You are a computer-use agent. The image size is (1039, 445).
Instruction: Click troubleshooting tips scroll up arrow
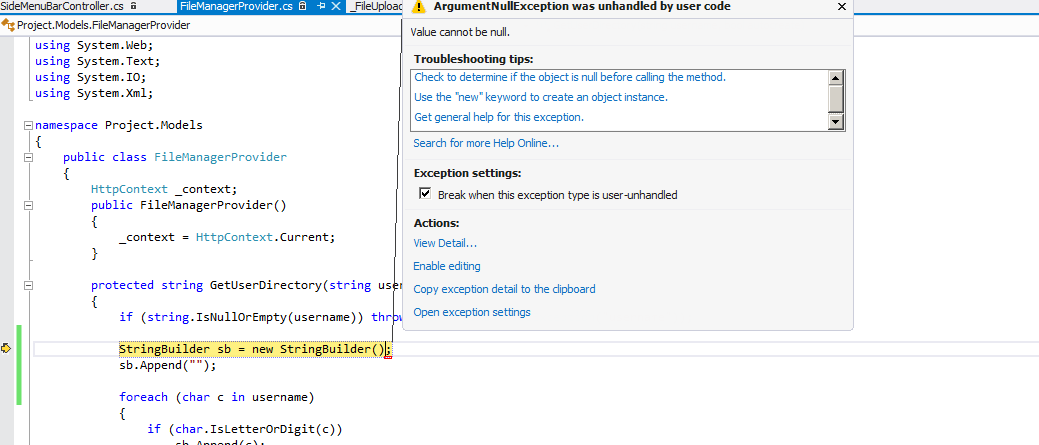(836, 77)
